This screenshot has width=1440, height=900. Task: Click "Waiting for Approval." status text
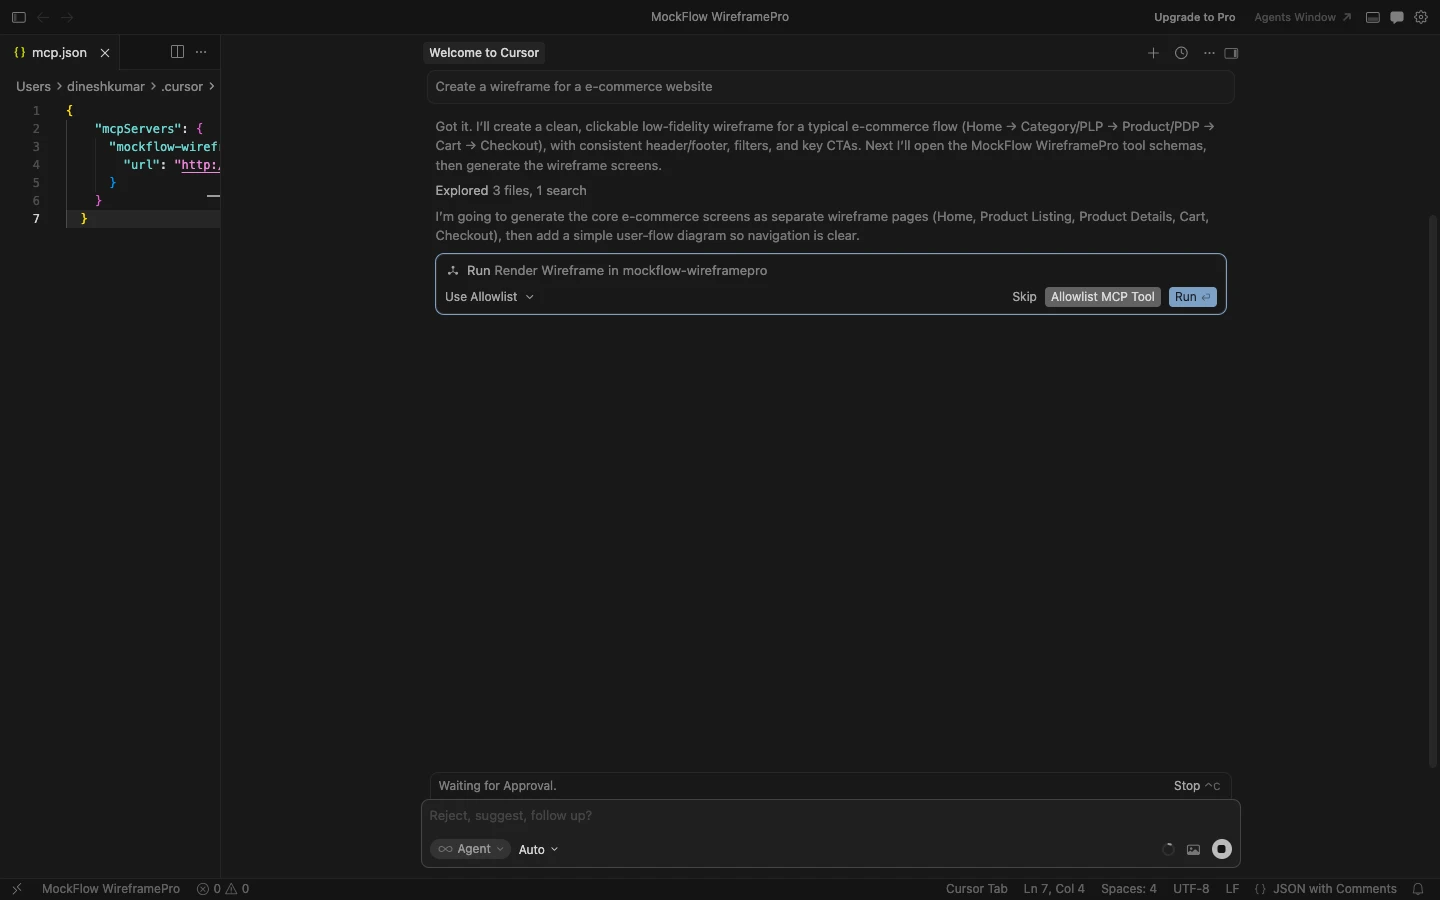pyautogui.click(x=497, y=786)
